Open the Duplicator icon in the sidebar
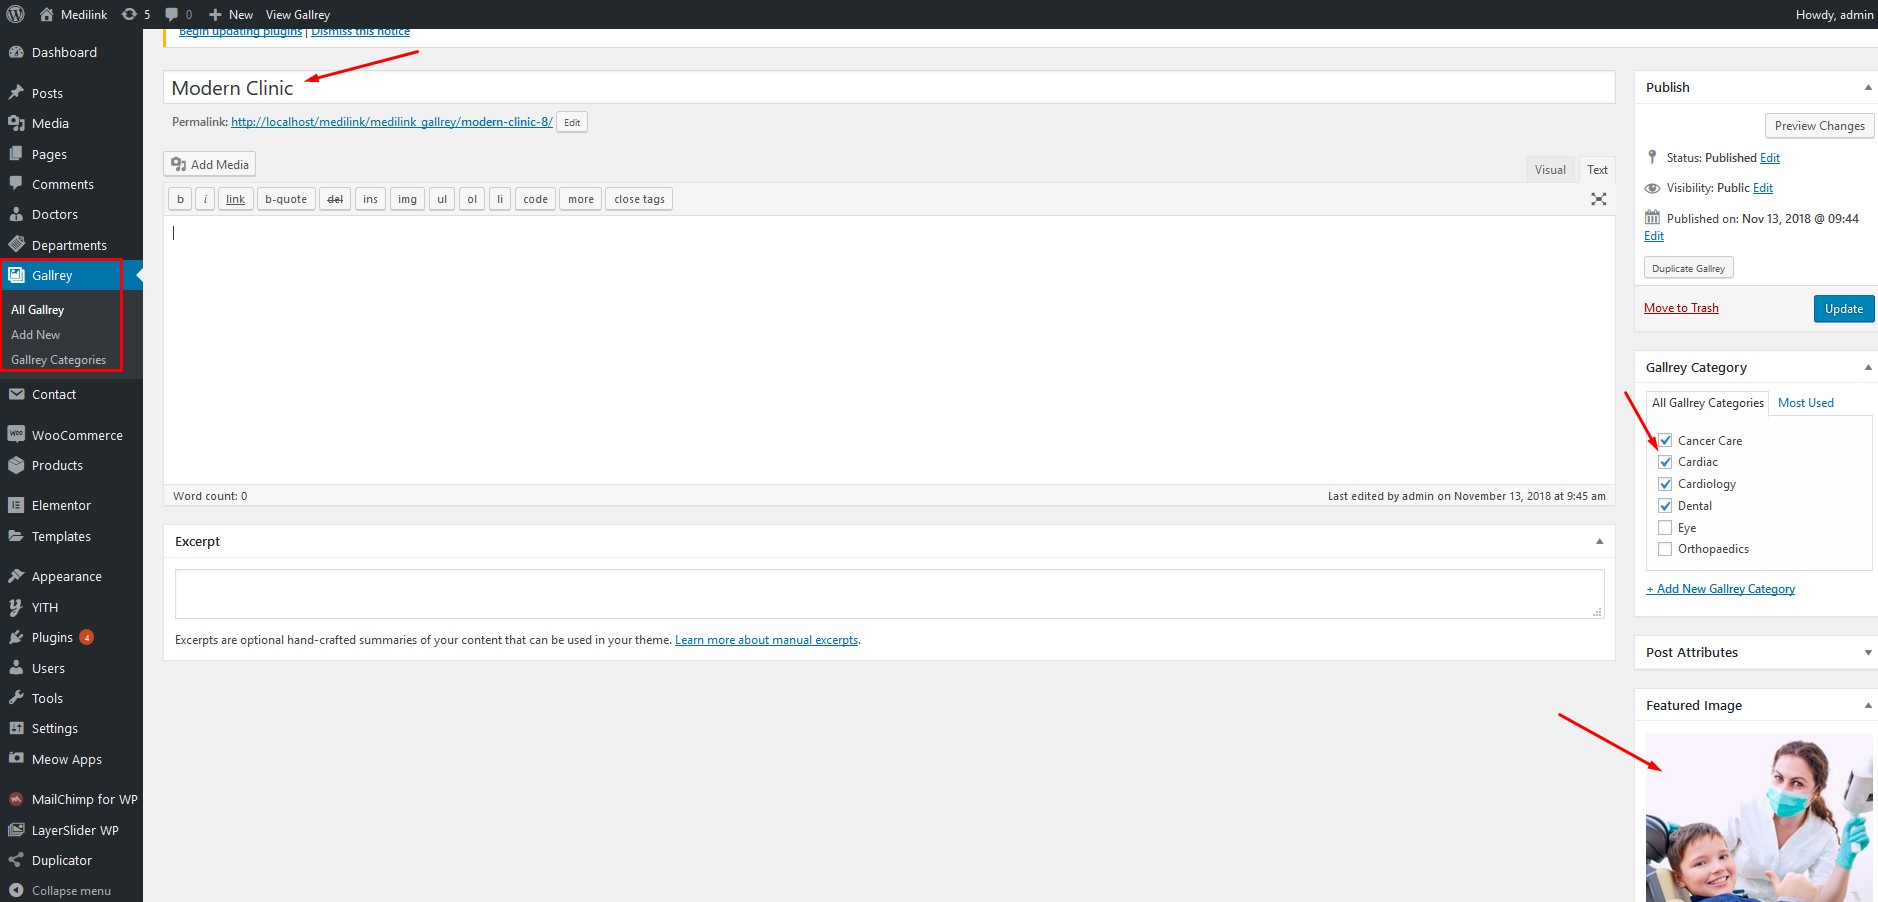This screenshot has height=902, width=1878. click(16, 860)
